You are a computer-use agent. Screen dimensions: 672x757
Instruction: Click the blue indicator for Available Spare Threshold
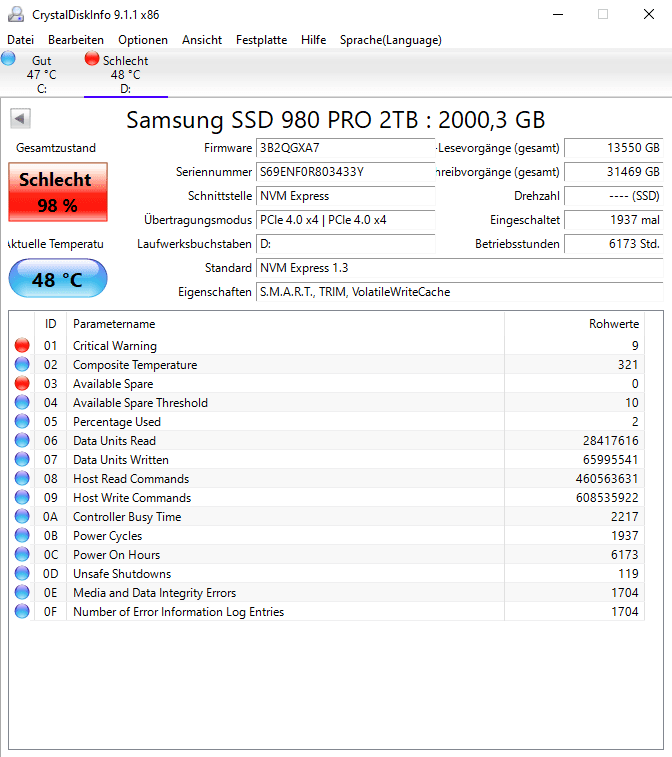point(22,402)
